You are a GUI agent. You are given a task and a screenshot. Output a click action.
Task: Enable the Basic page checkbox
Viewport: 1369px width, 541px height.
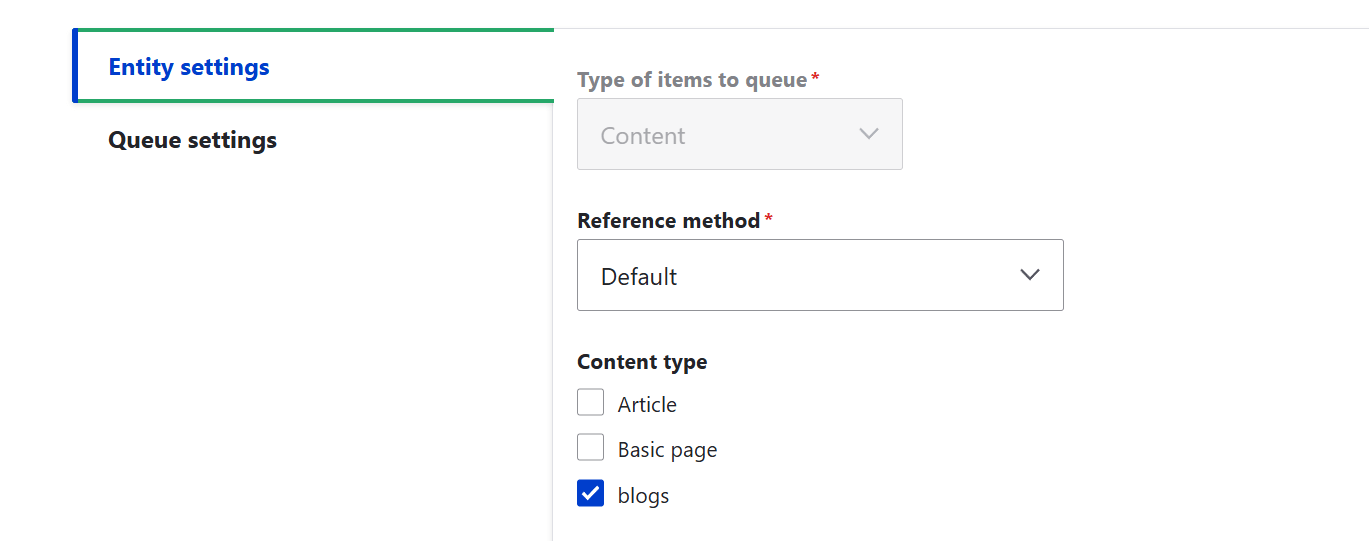[x=591, y=447]
